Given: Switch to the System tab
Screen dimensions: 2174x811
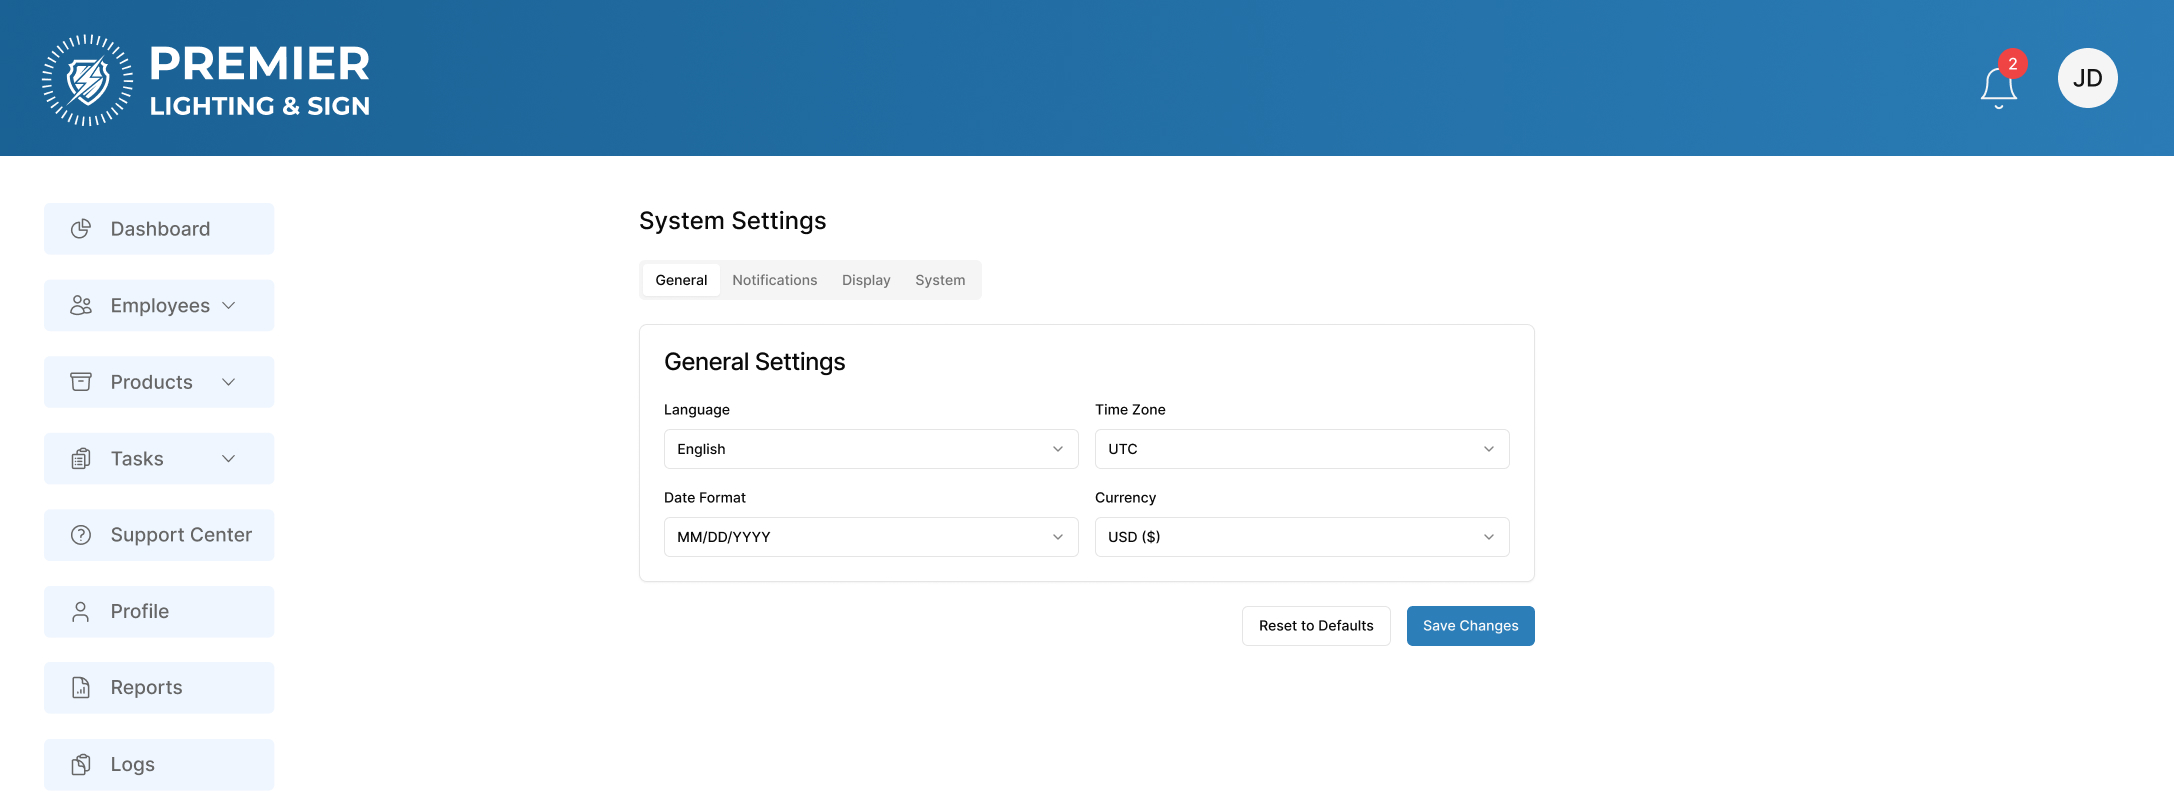Looking at the screenshot, I should click(x=939, y=280).
